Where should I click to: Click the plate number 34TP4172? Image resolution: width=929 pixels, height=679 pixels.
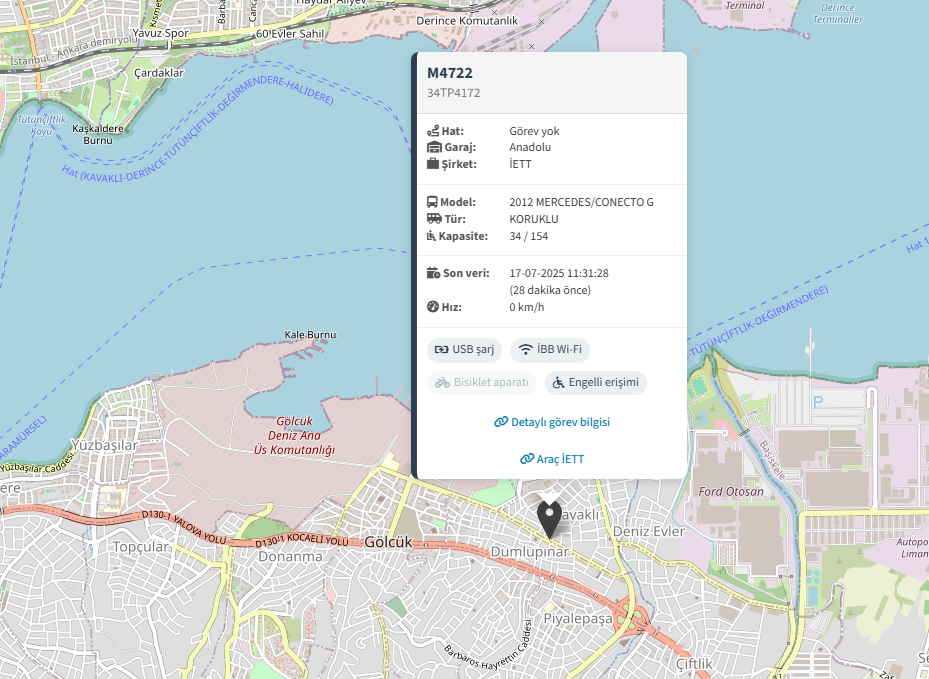click(454, 93)
